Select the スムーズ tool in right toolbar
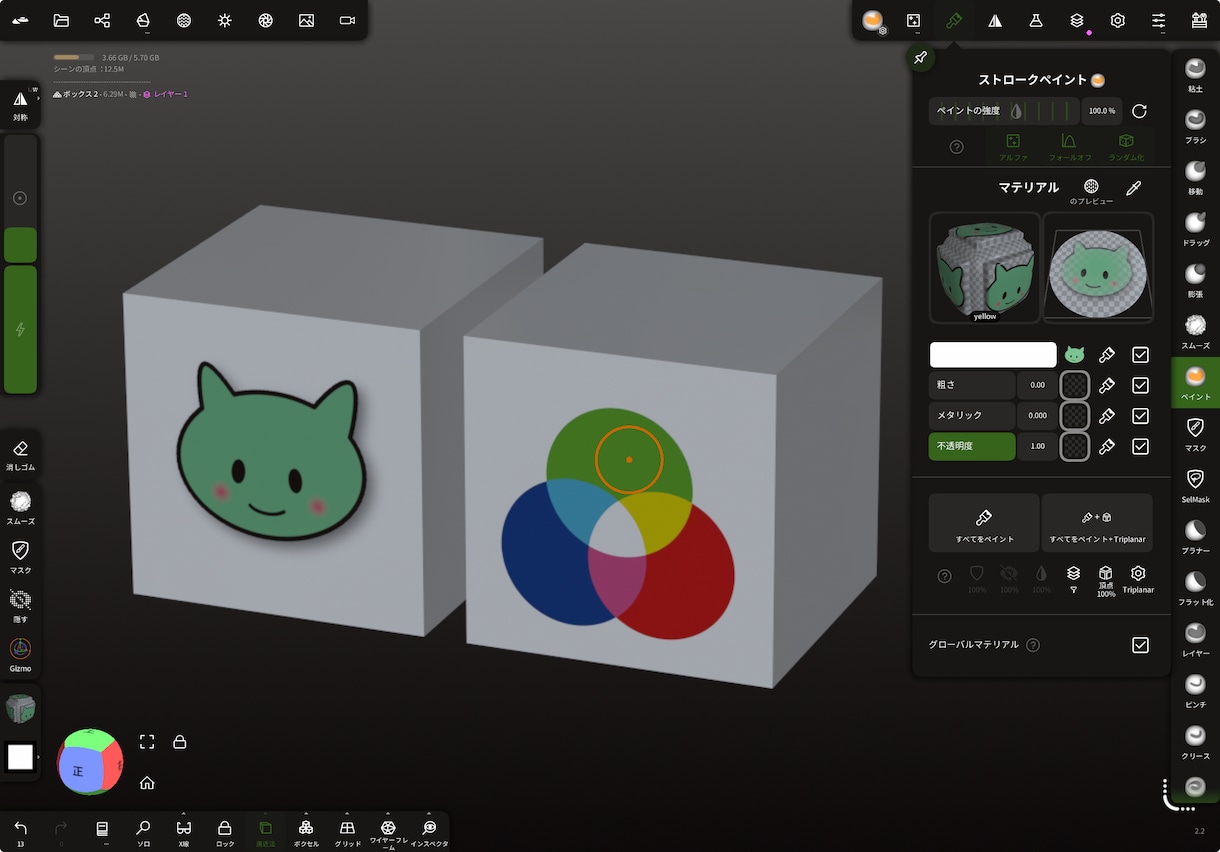The width and height of the screenshot is (1220, 852). 1195,331
